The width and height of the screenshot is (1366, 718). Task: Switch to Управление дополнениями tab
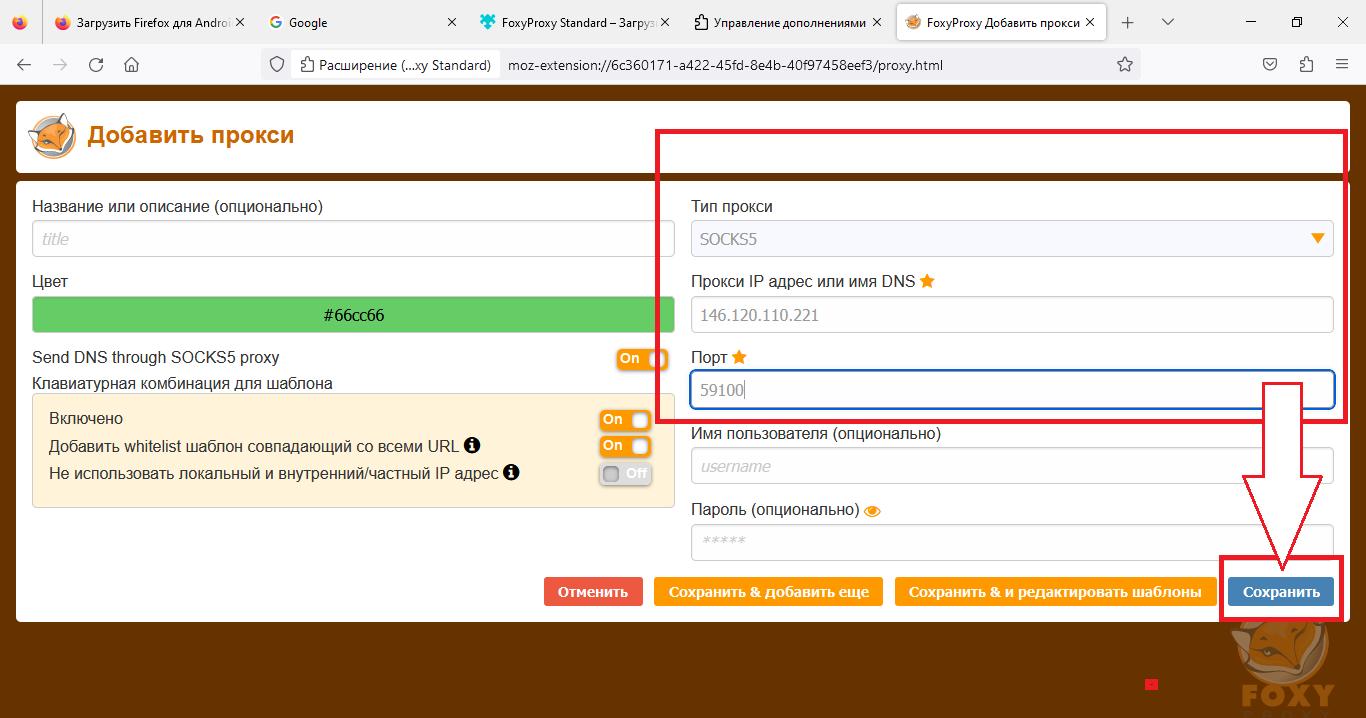click(x=787, y=22)
